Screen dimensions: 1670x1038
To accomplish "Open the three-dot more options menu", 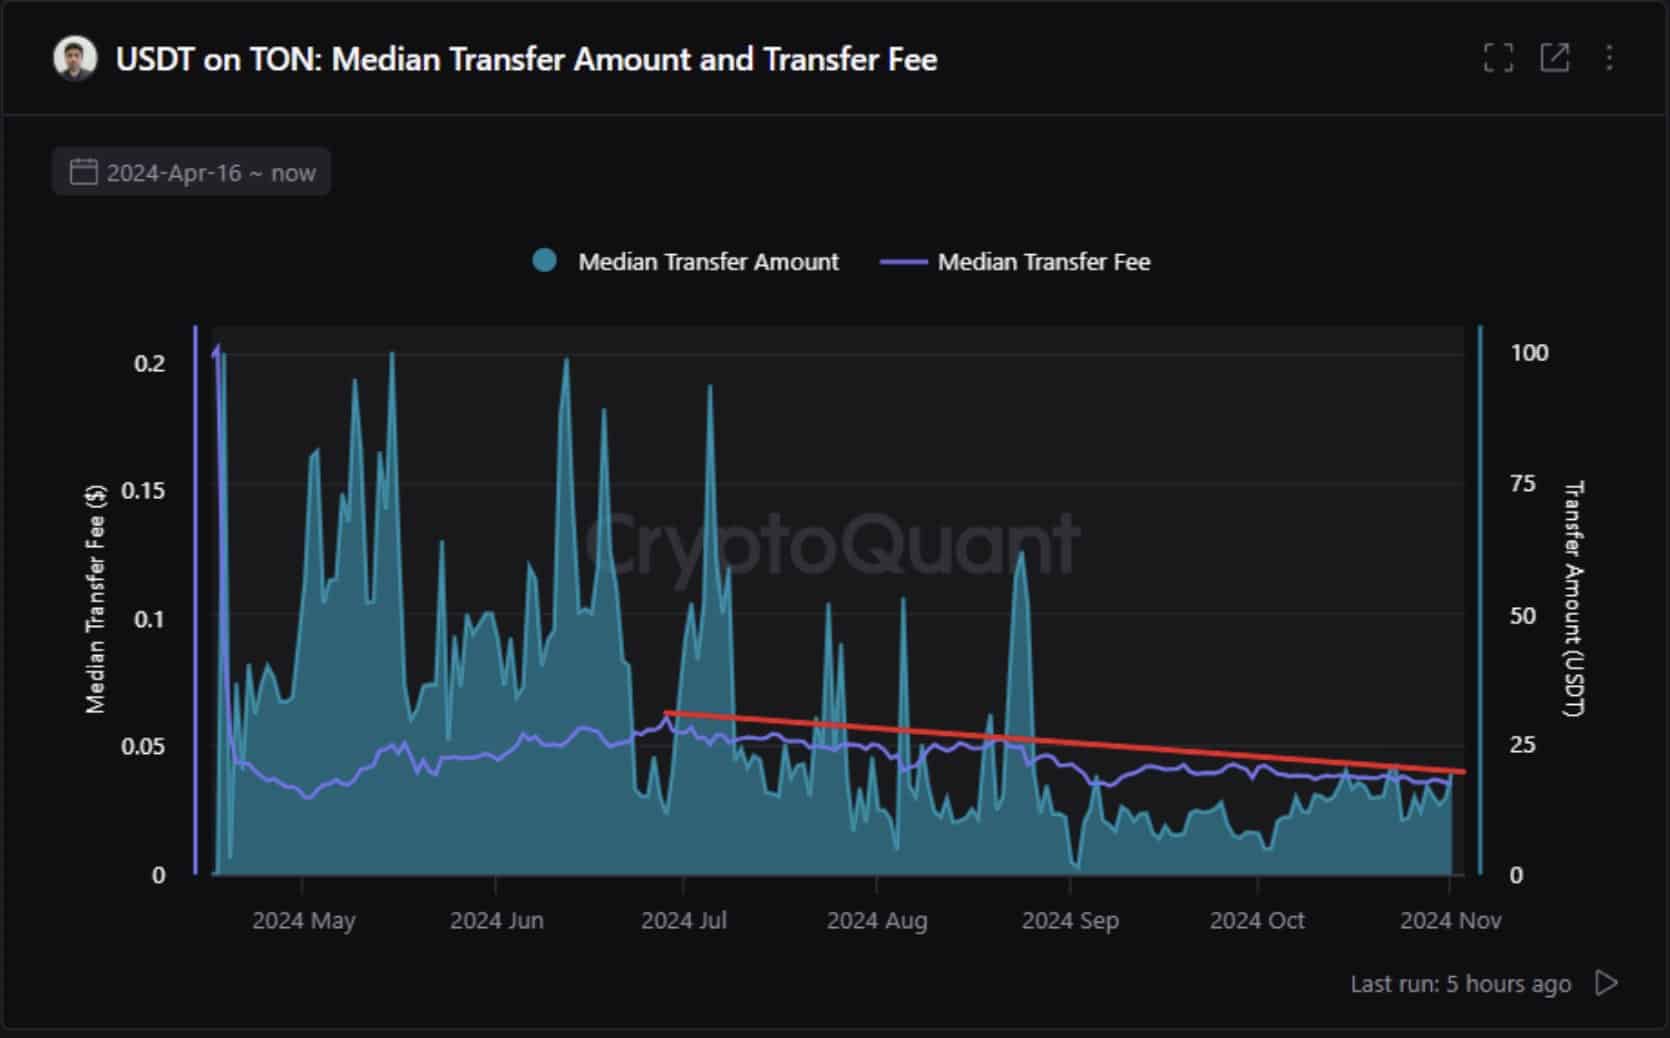I will point(1609,58).
